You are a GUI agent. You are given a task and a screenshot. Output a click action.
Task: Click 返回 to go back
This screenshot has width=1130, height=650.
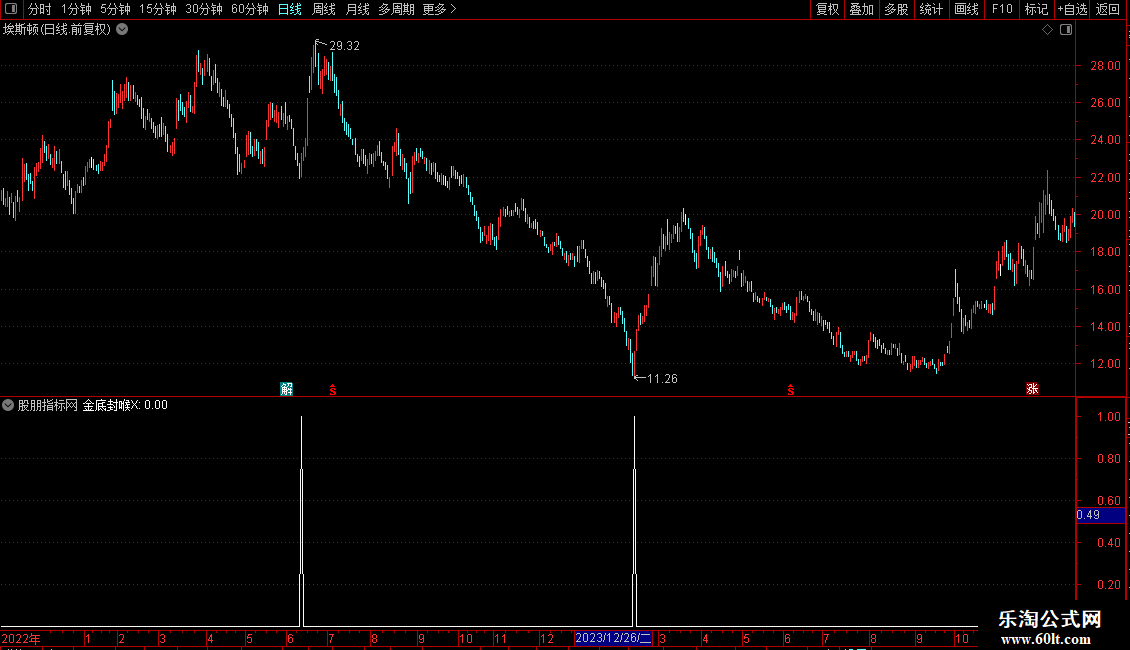1108,9
